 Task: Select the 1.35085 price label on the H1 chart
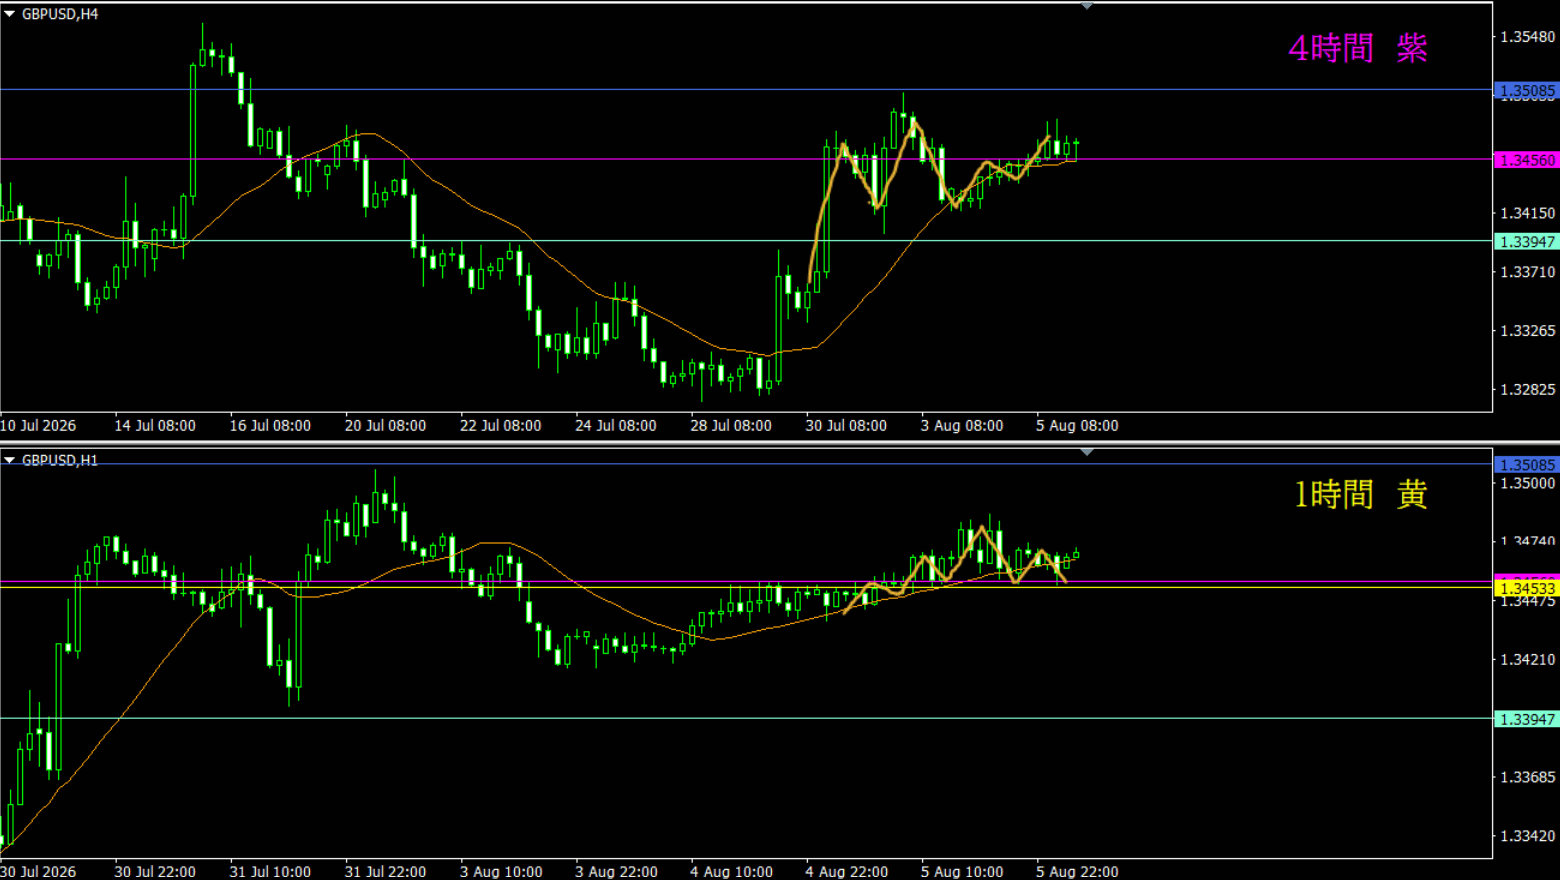click(x=1527, y=465)
